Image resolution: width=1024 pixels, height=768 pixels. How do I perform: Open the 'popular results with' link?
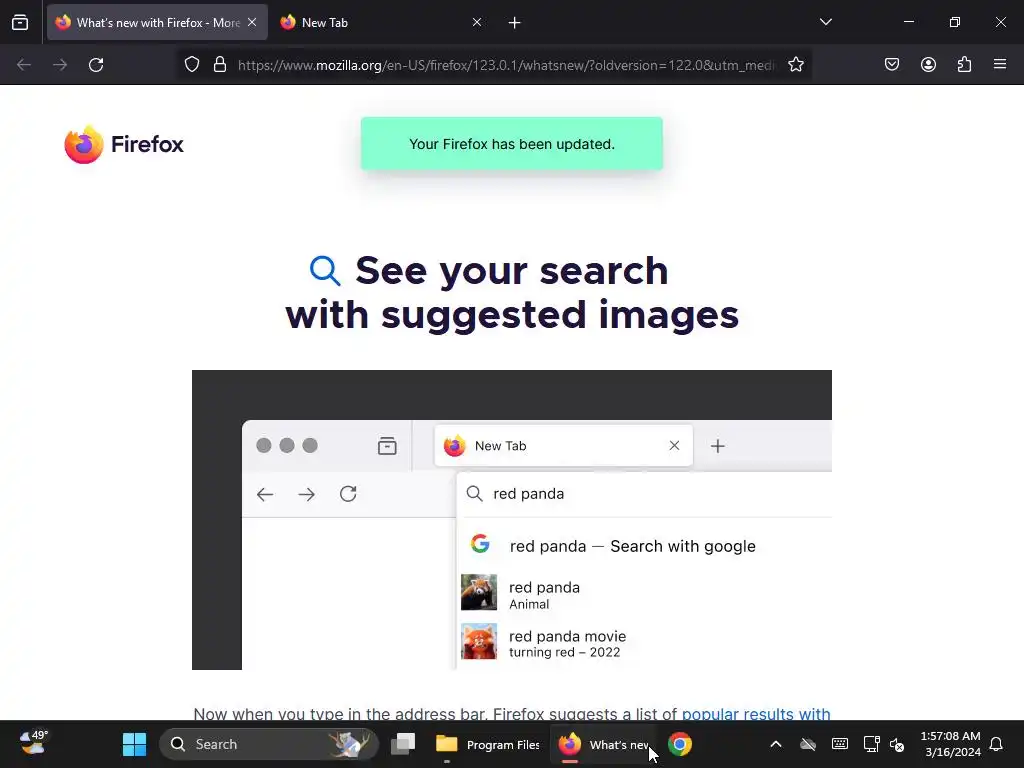(756, 713)
